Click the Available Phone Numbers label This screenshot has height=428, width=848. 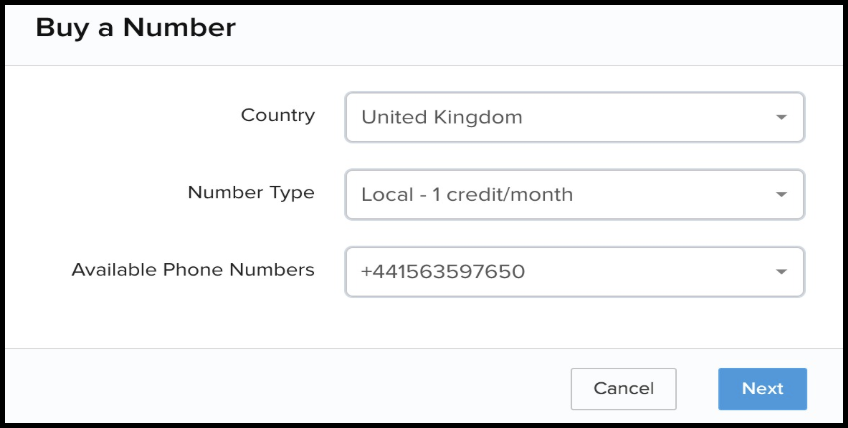(x=193, y=270)
